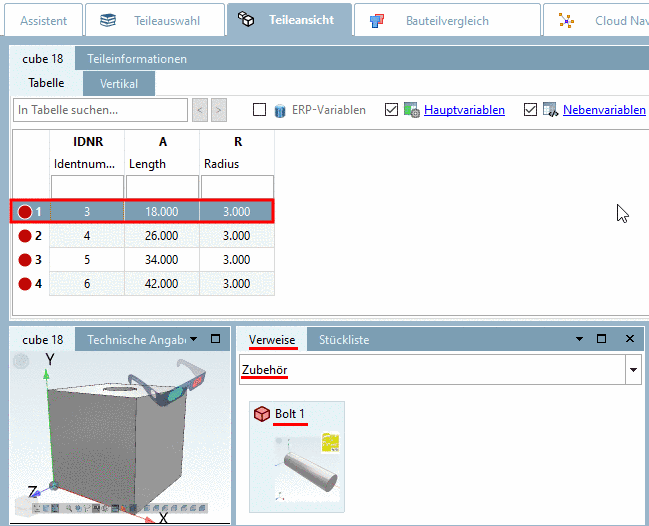The image size is (649, 526).
Task: Click the red cube icon beside Bolt 1
Action: point(262,414)
